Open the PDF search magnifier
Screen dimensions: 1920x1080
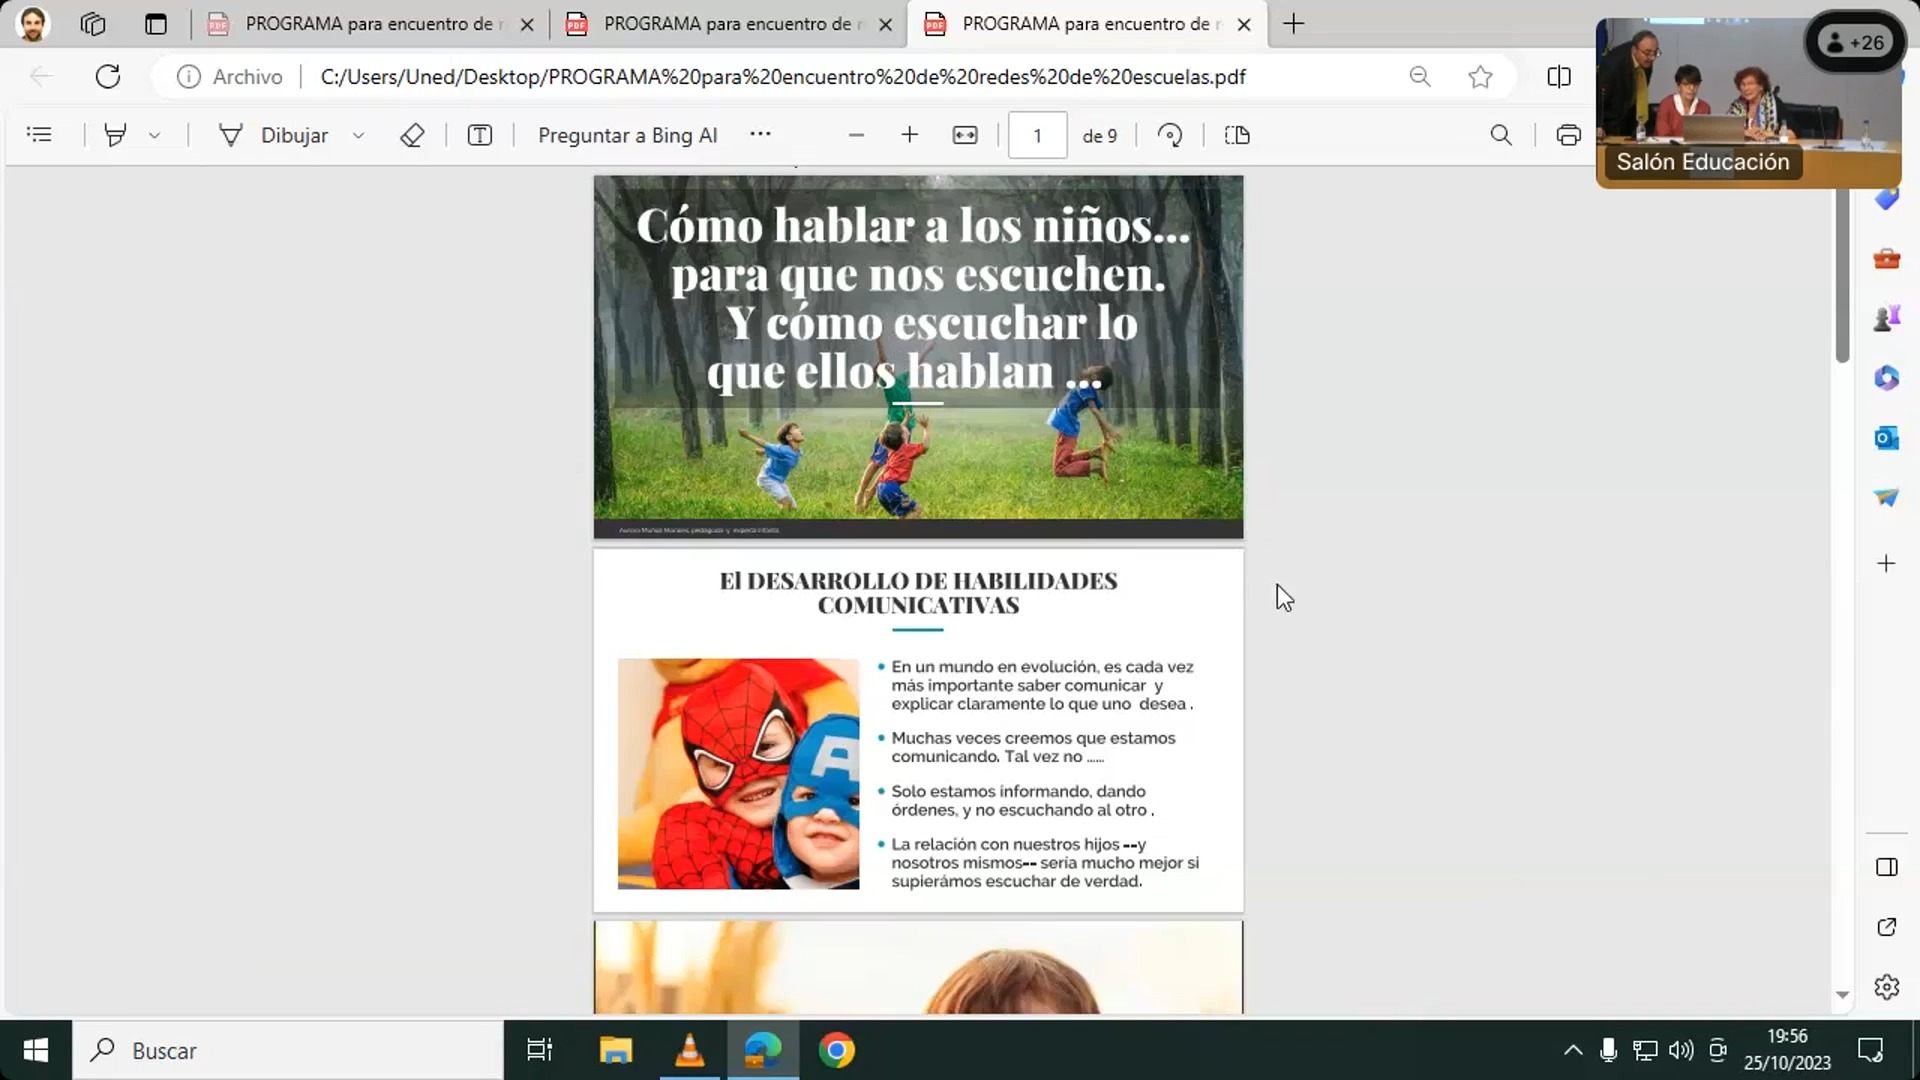click(1501, 135)
